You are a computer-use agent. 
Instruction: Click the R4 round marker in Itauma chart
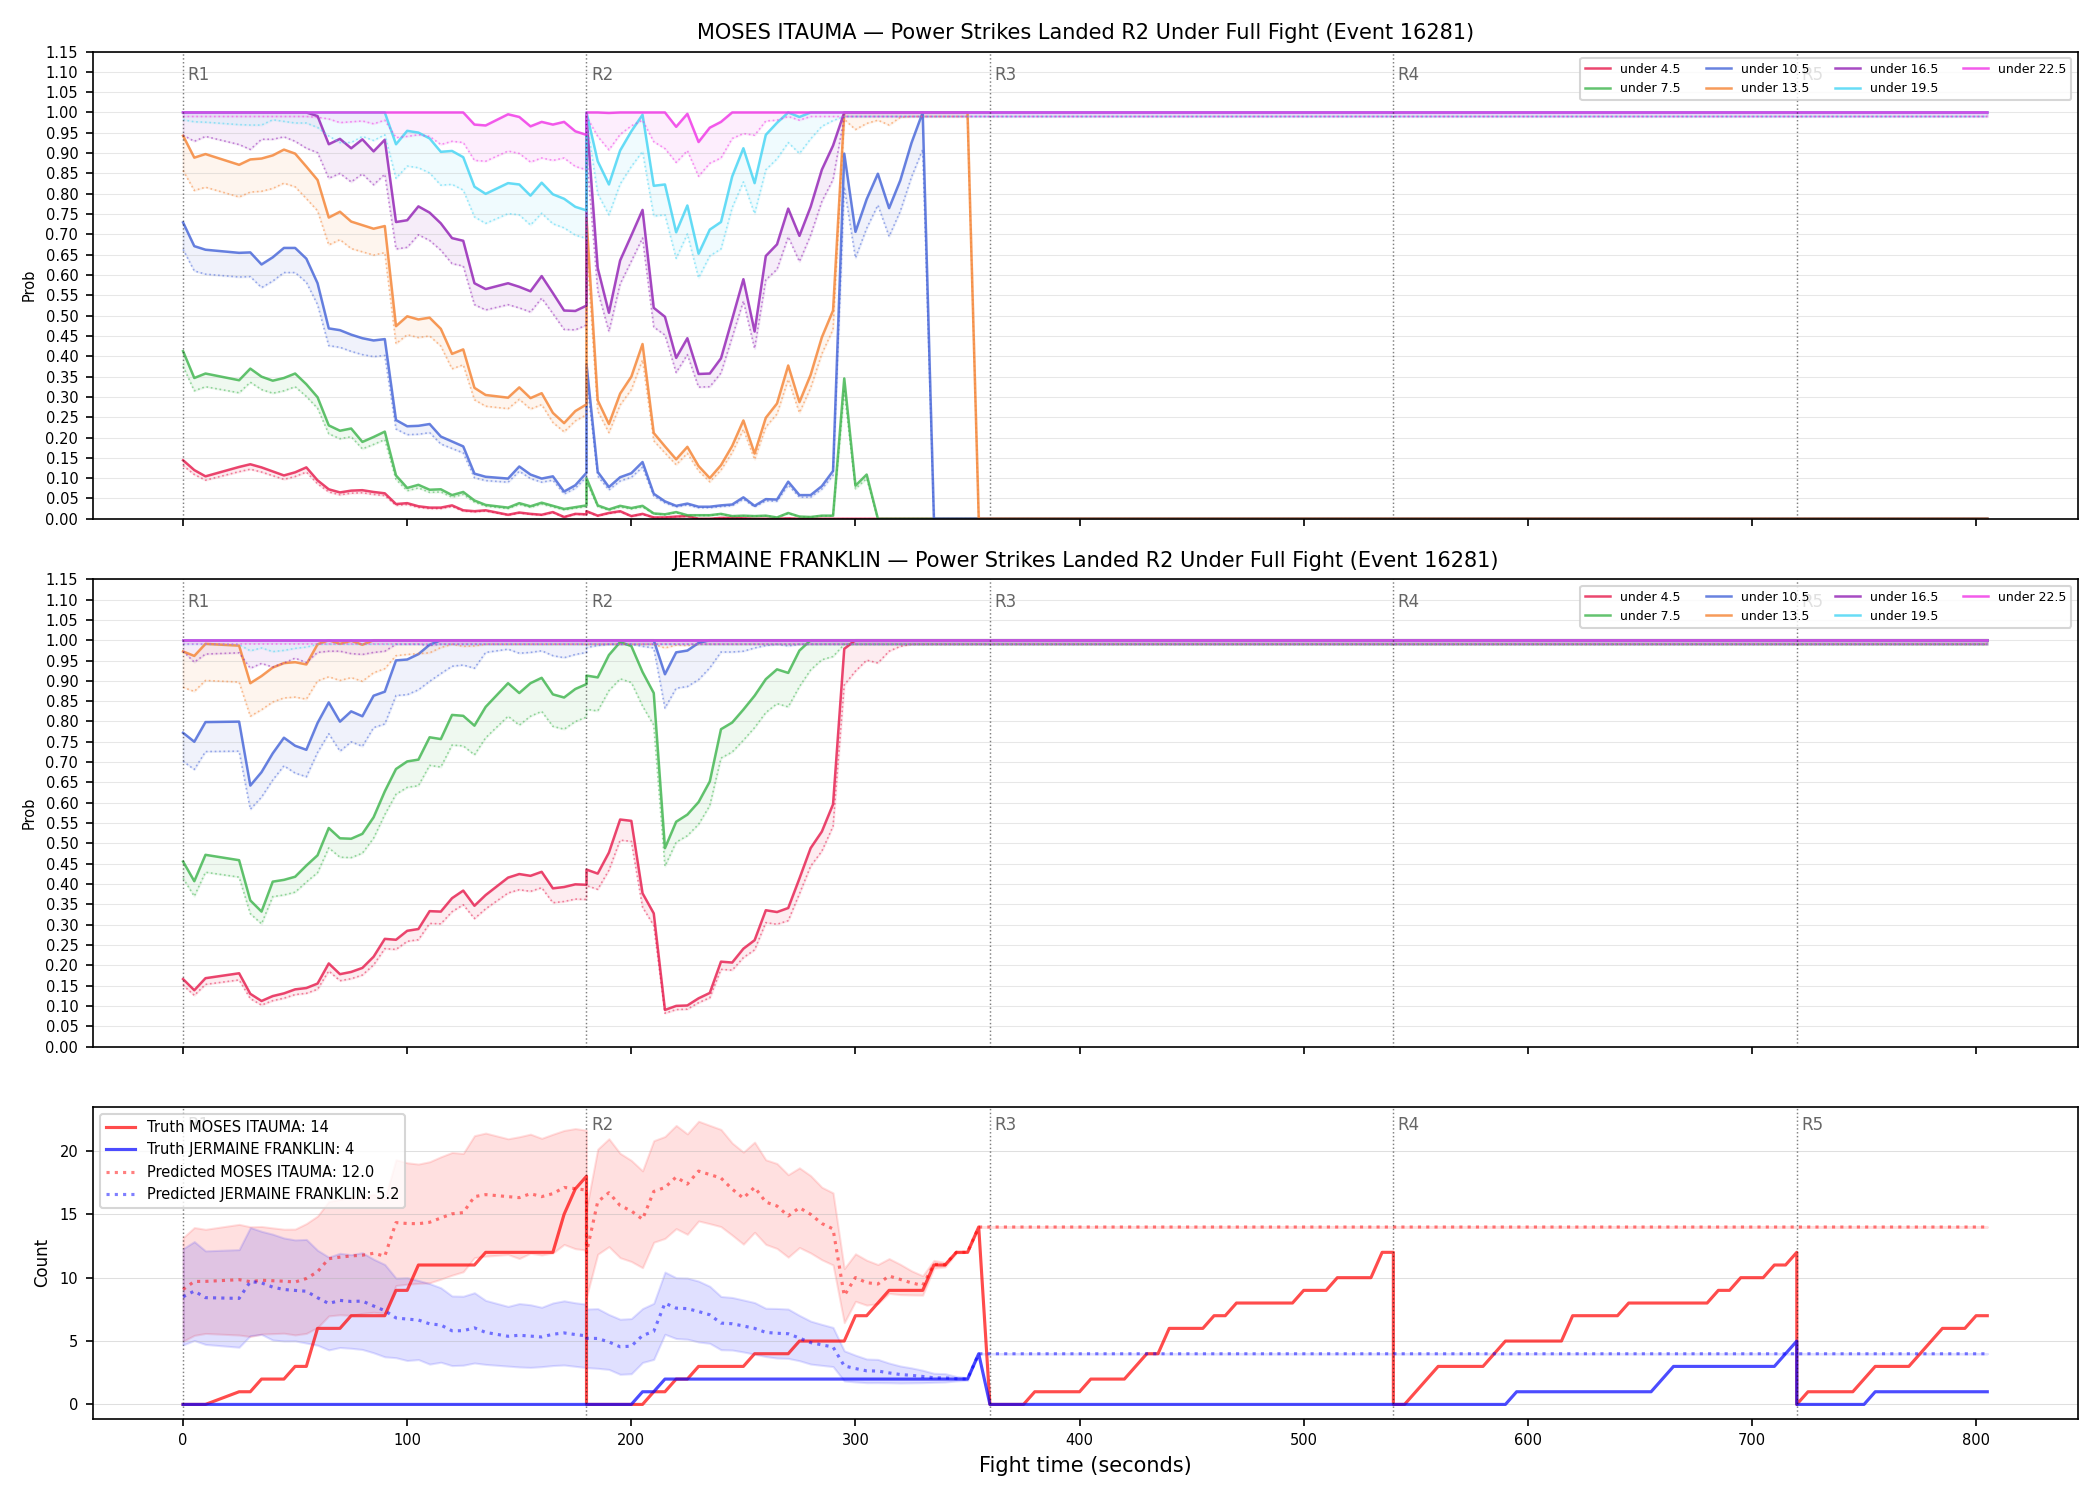tap(1408, 74)
